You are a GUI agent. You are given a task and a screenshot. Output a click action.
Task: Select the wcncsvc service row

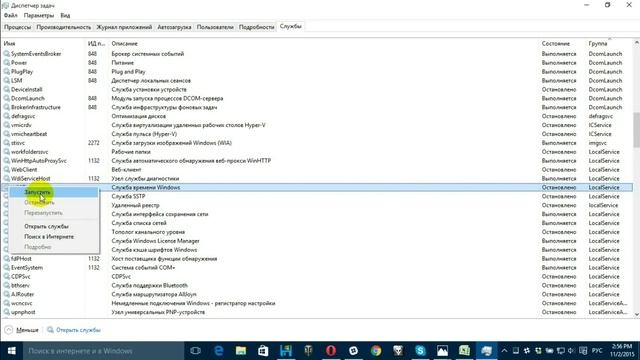[x=318, y=303]
